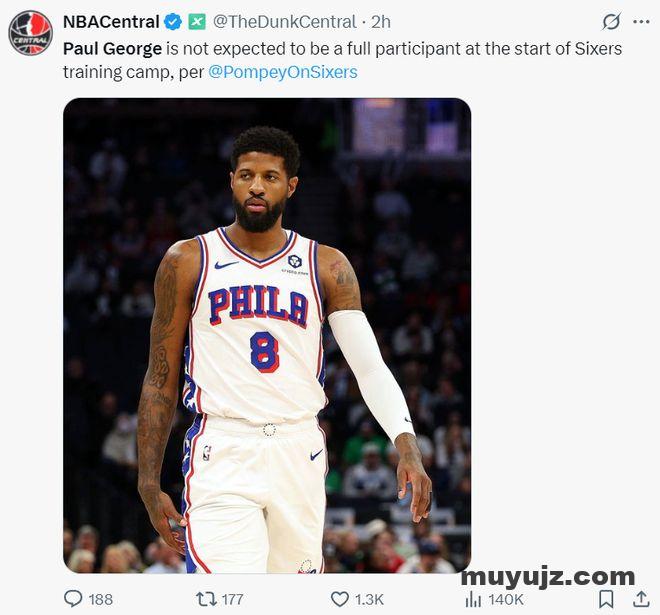Open the Paul George photo

pyautogui.click(x=267, y=335)
